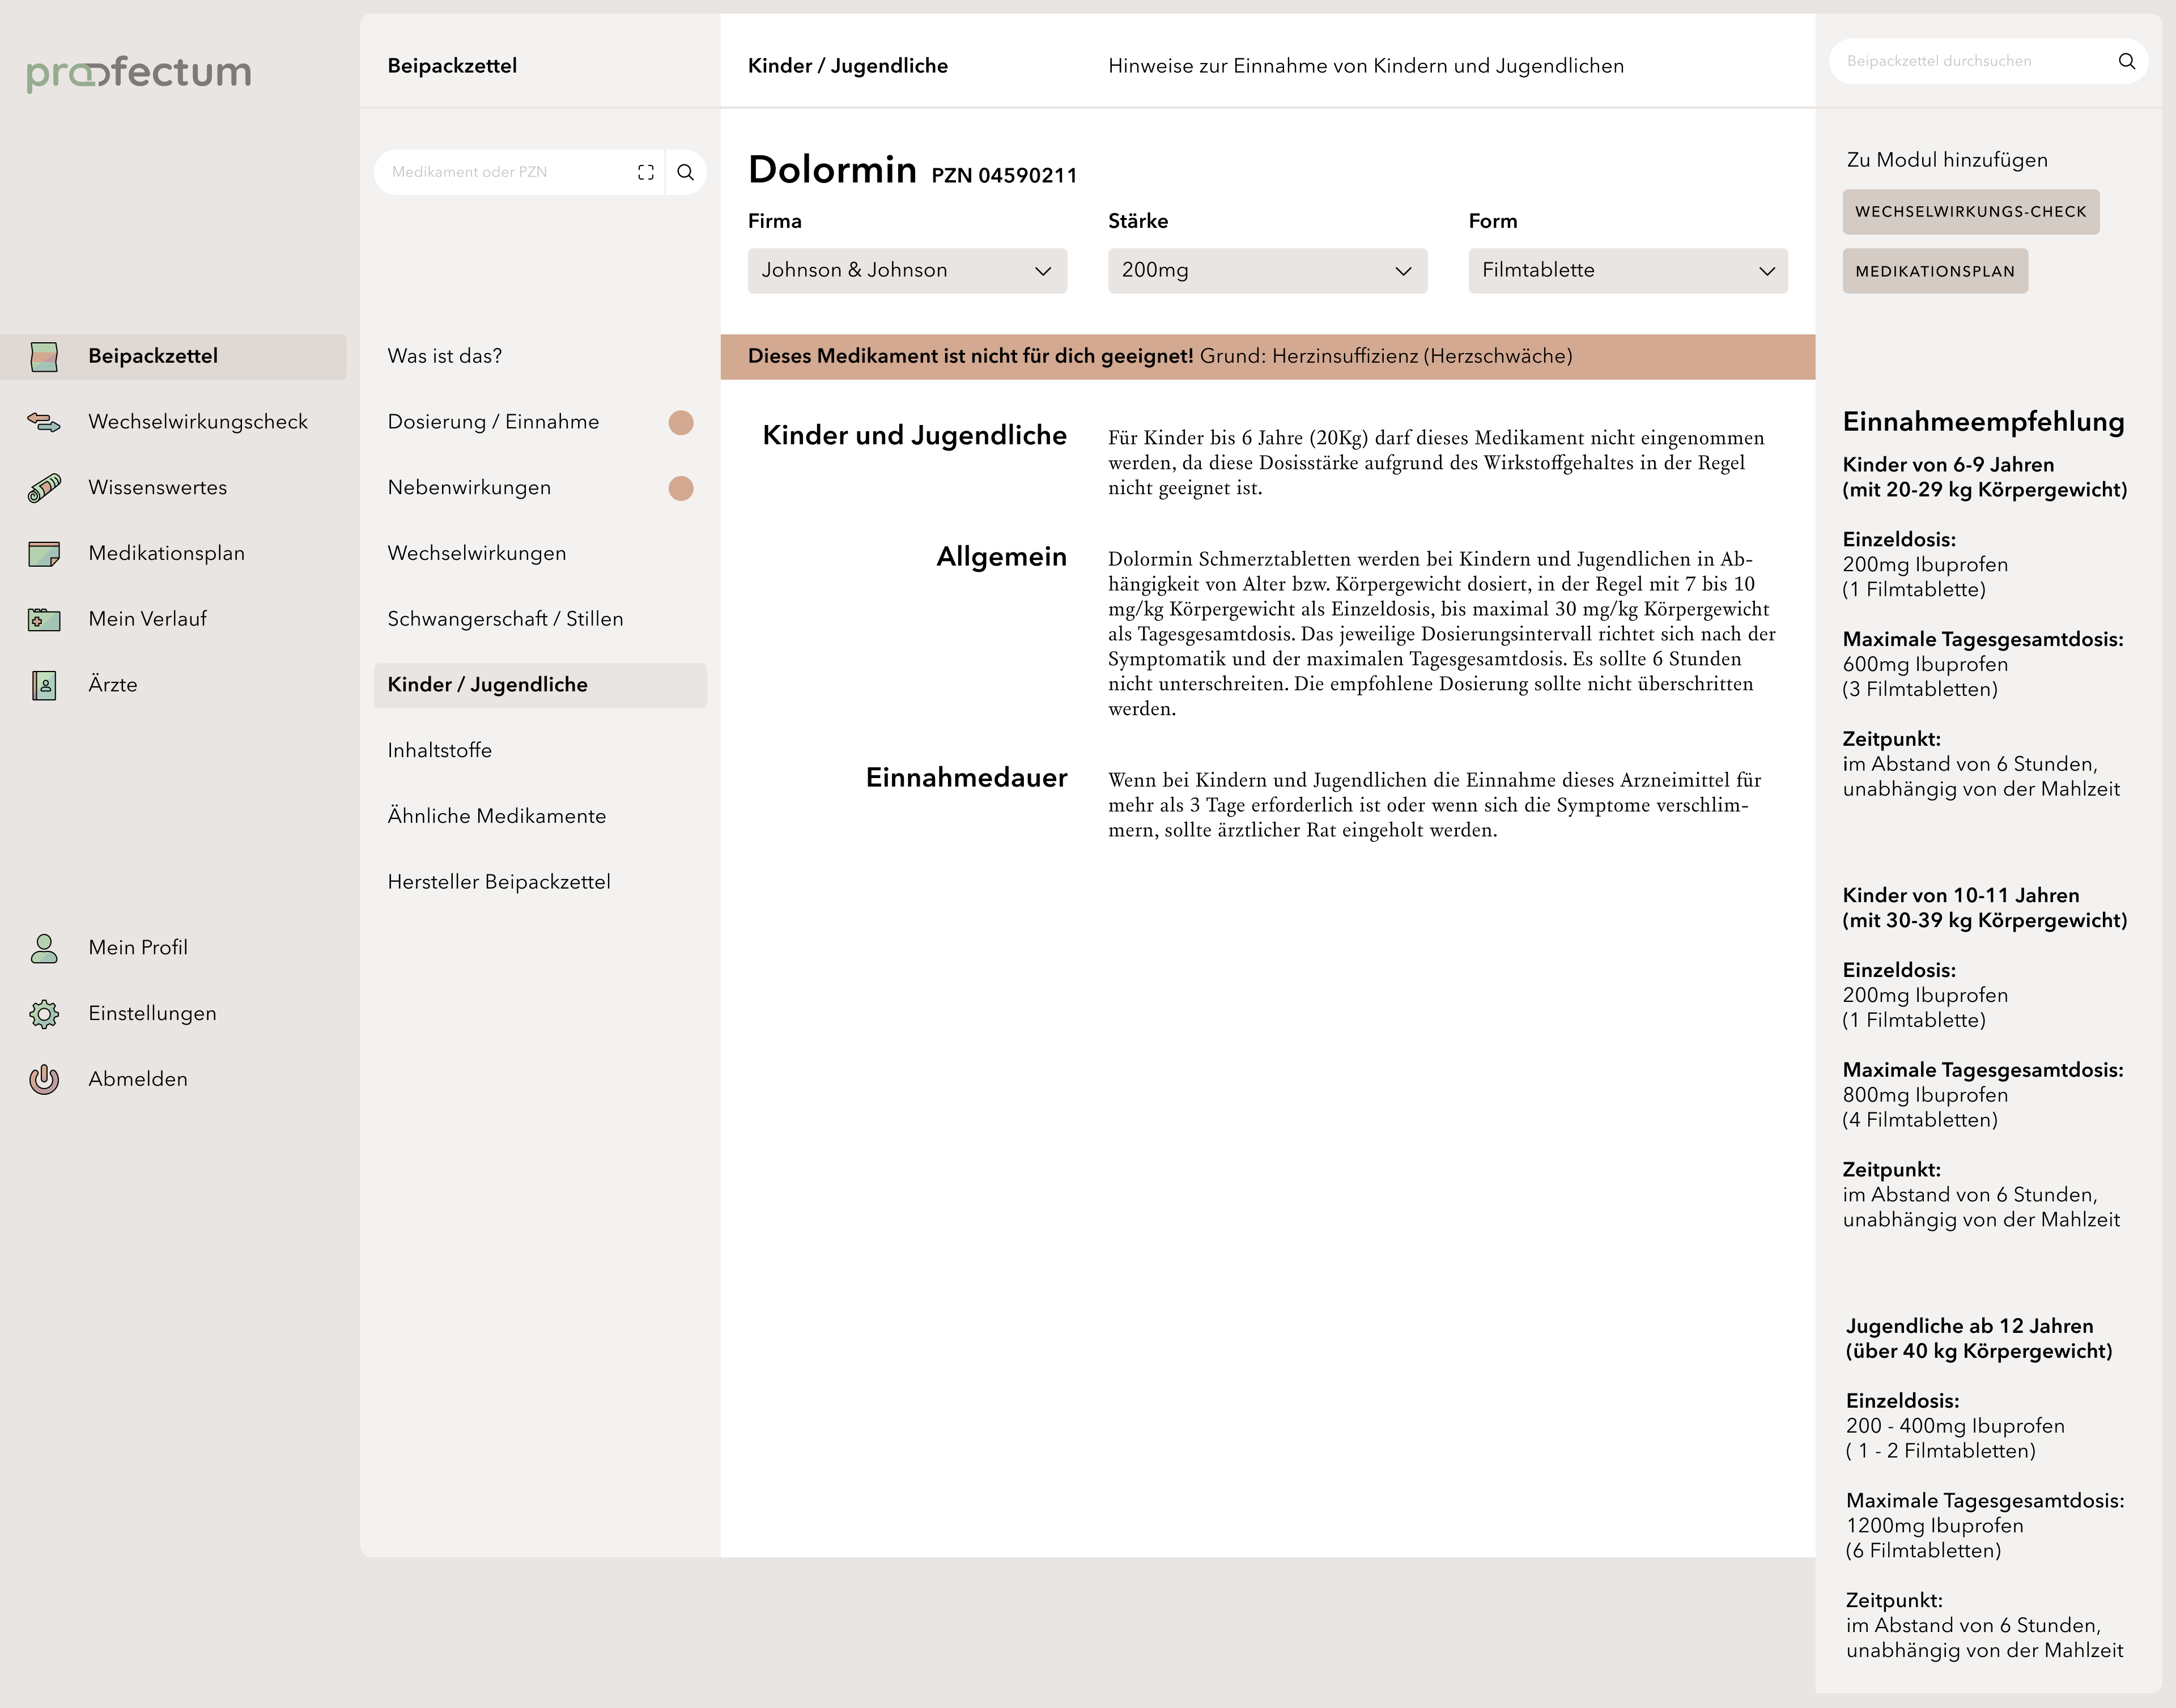
Task: Click the WECHSELWIRKUNGS-CHECK button
Action: (x=1970, y=212)
